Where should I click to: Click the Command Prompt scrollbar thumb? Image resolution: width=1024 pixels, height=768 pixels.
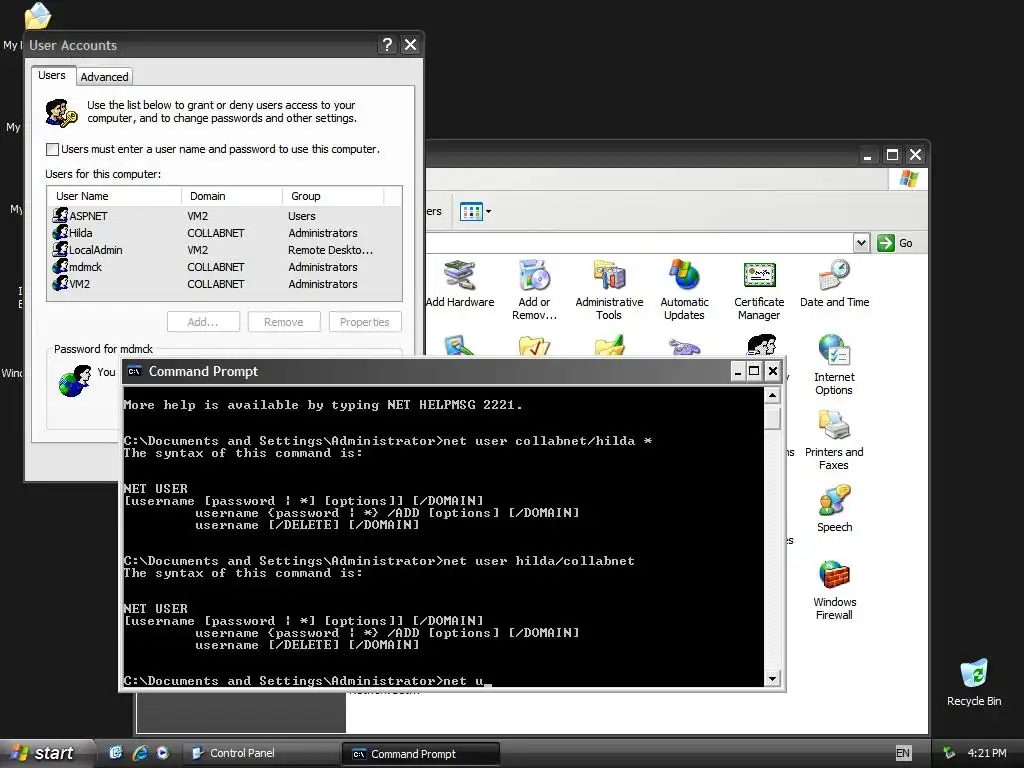pos(773,417)
